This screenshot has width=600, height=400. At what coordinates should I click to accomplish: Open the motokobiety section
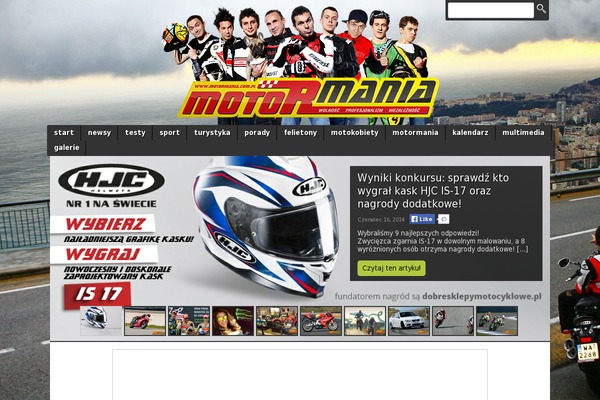(354, 133)
